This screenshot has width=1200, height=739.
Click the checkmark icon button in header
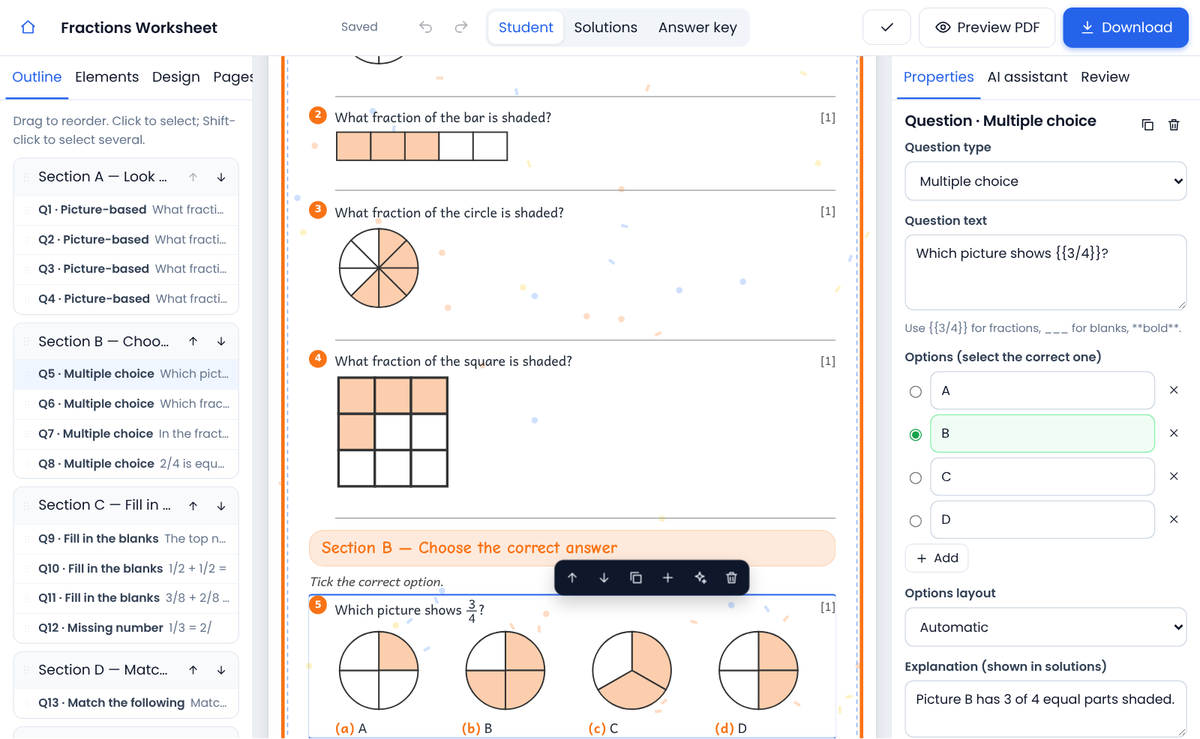[886, 28]
